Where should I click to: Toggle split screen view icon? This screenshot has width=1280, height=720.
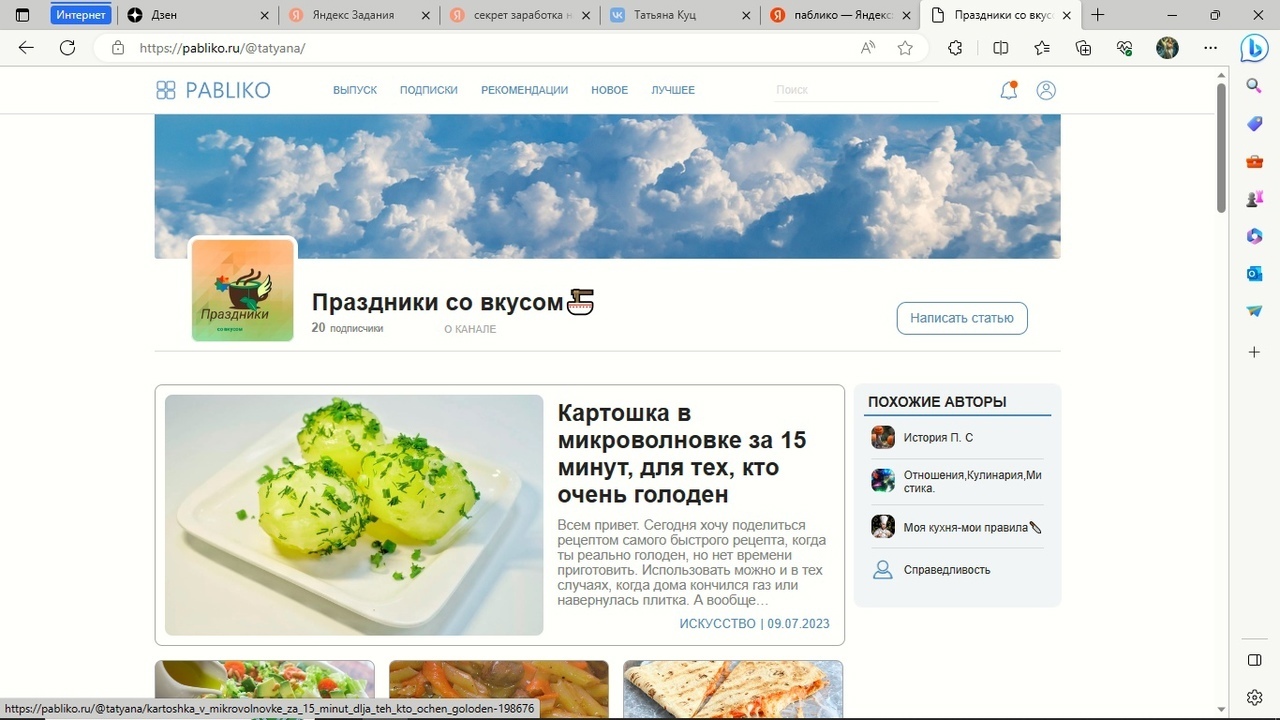click(1000, 48)
